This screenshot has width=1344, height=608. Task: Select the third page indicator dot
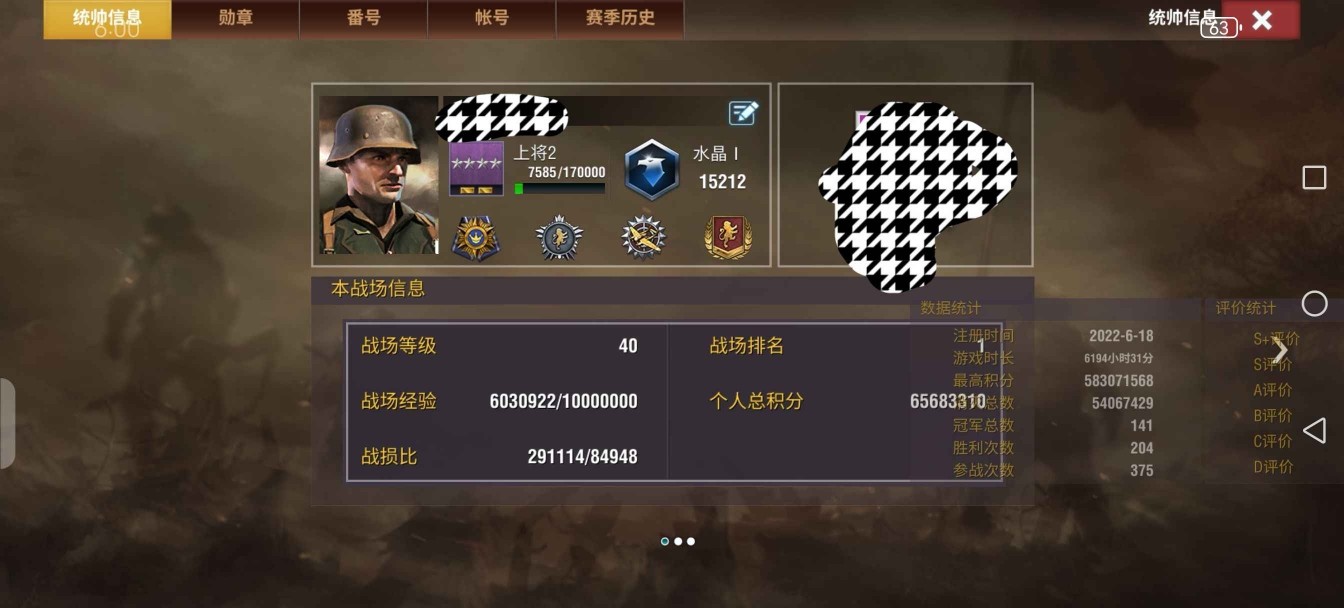point(690,541)
